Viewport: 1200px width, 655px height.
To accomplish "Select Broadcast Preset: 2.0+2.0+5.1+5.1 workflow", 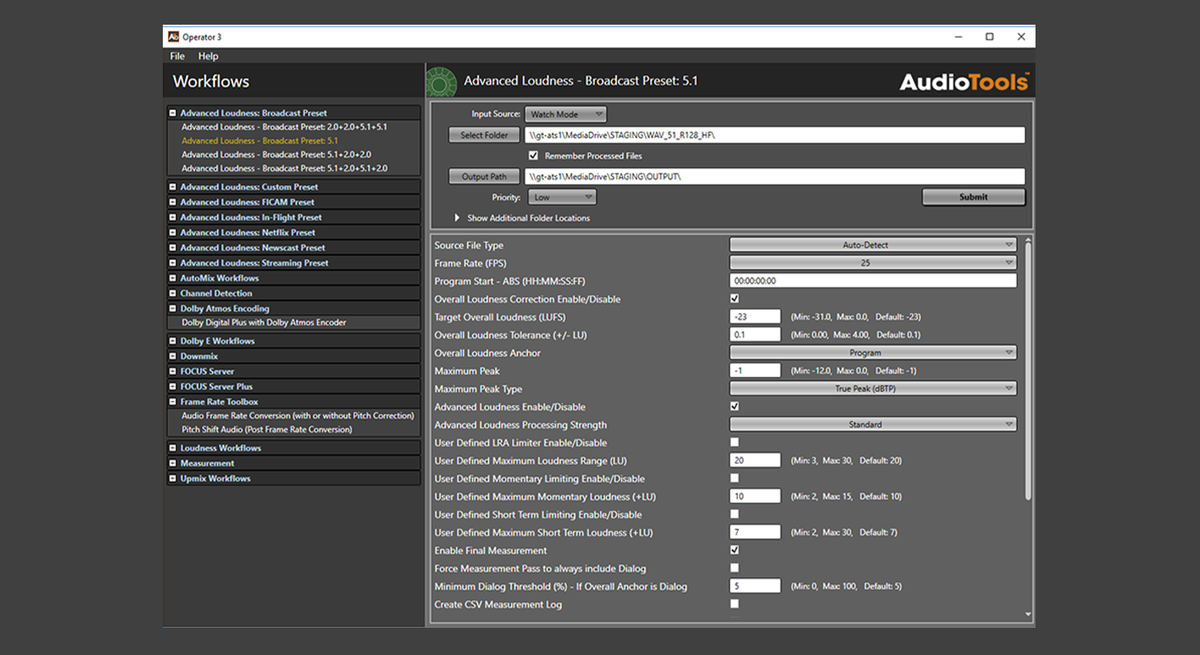I will [284, 127].
